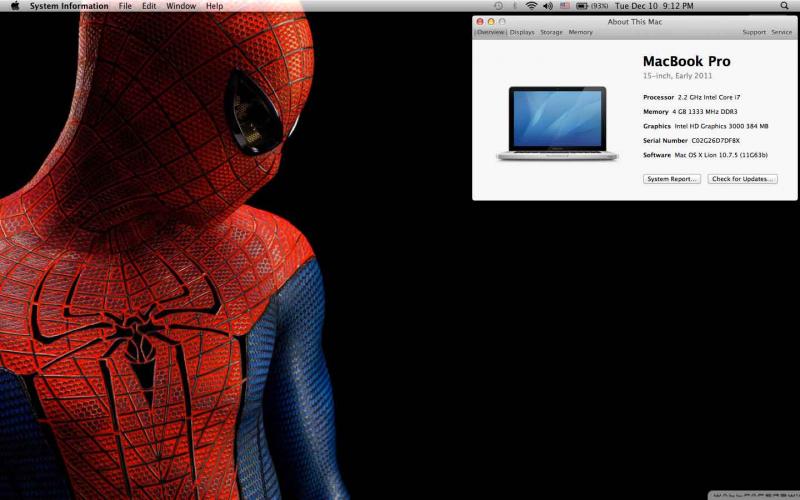Open the Wi-Fi status menu

coord(531,6)
